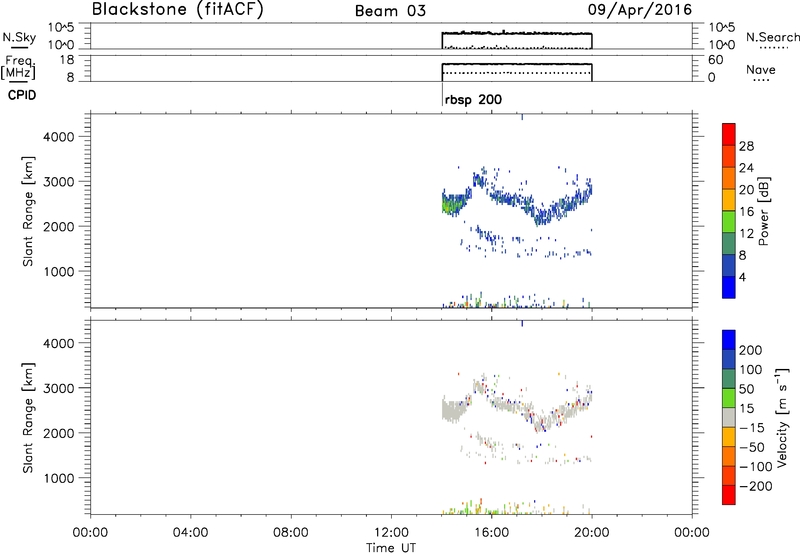Click the '28' label on Power colorbar
This screenshot has height=554, width=800.
click(746, 146)
